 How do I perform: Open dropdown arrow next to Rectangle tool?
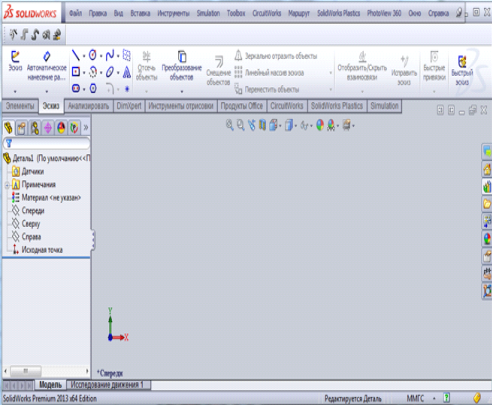coord(84,72)
